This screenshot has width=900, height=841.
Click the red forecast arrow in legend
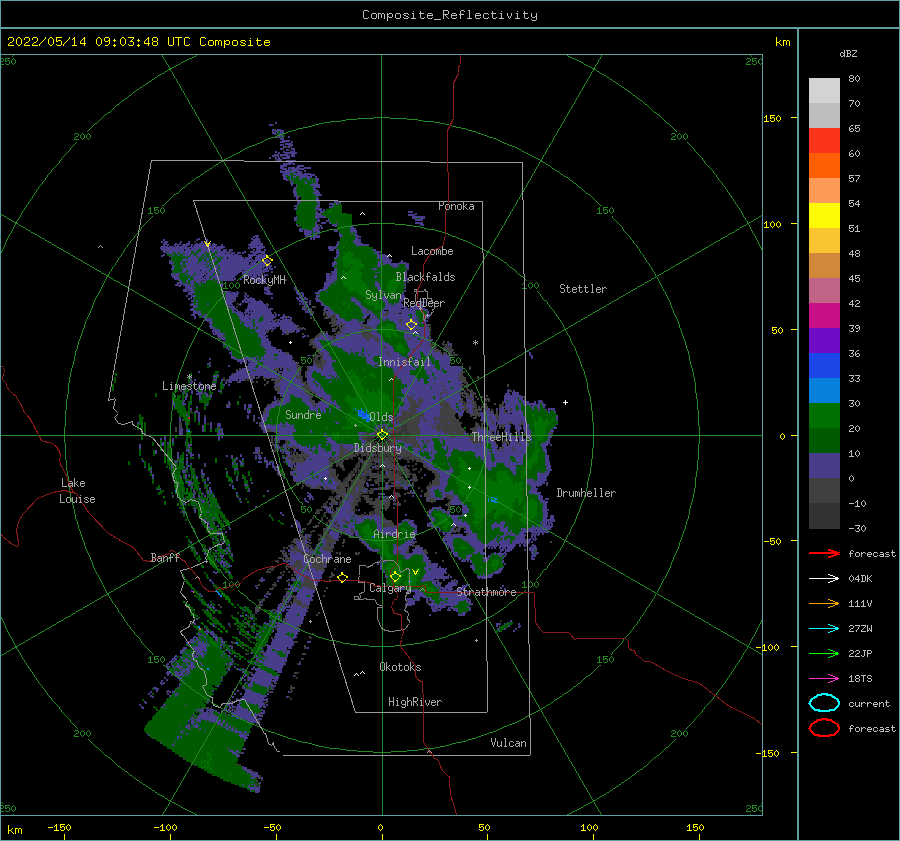click(x=824, y=553)
